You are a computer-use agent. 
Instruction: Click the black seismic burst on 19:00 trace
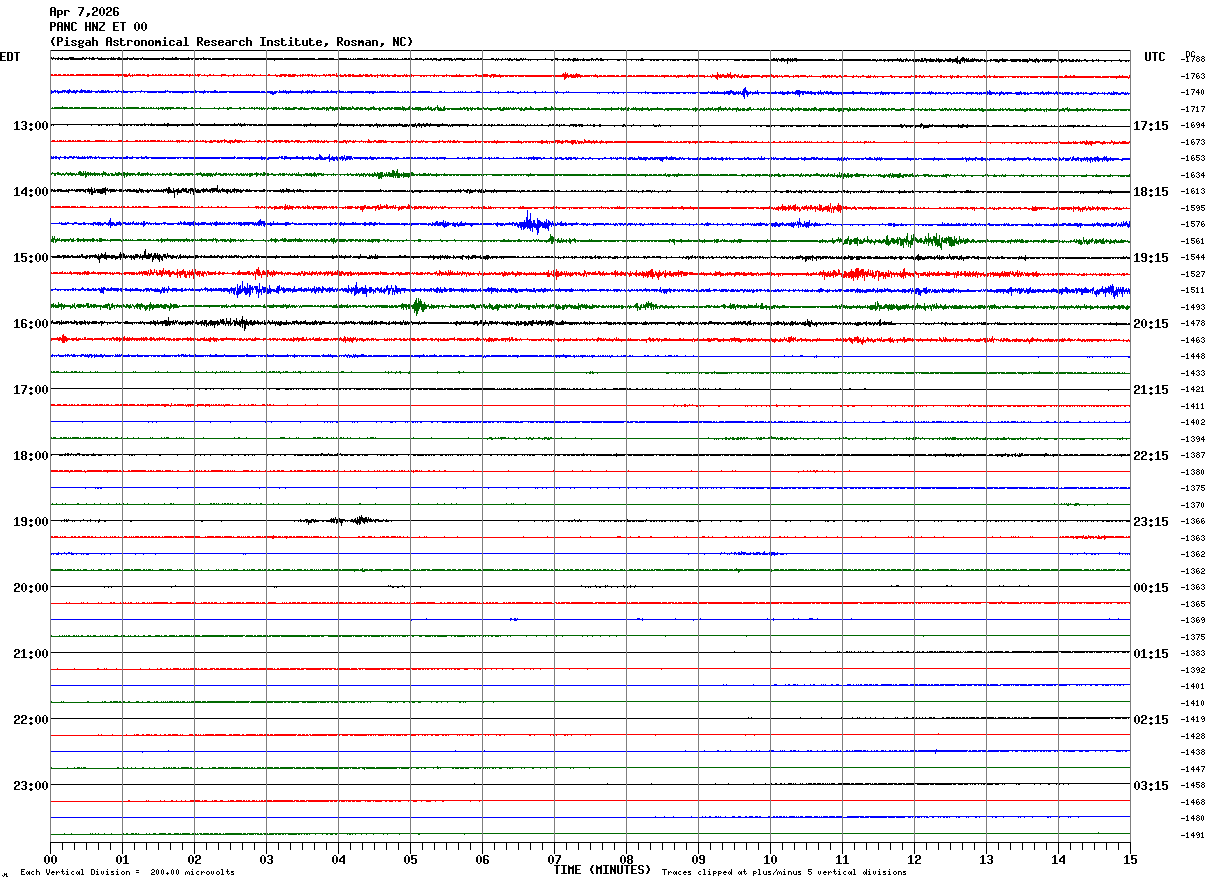(346, 520)
